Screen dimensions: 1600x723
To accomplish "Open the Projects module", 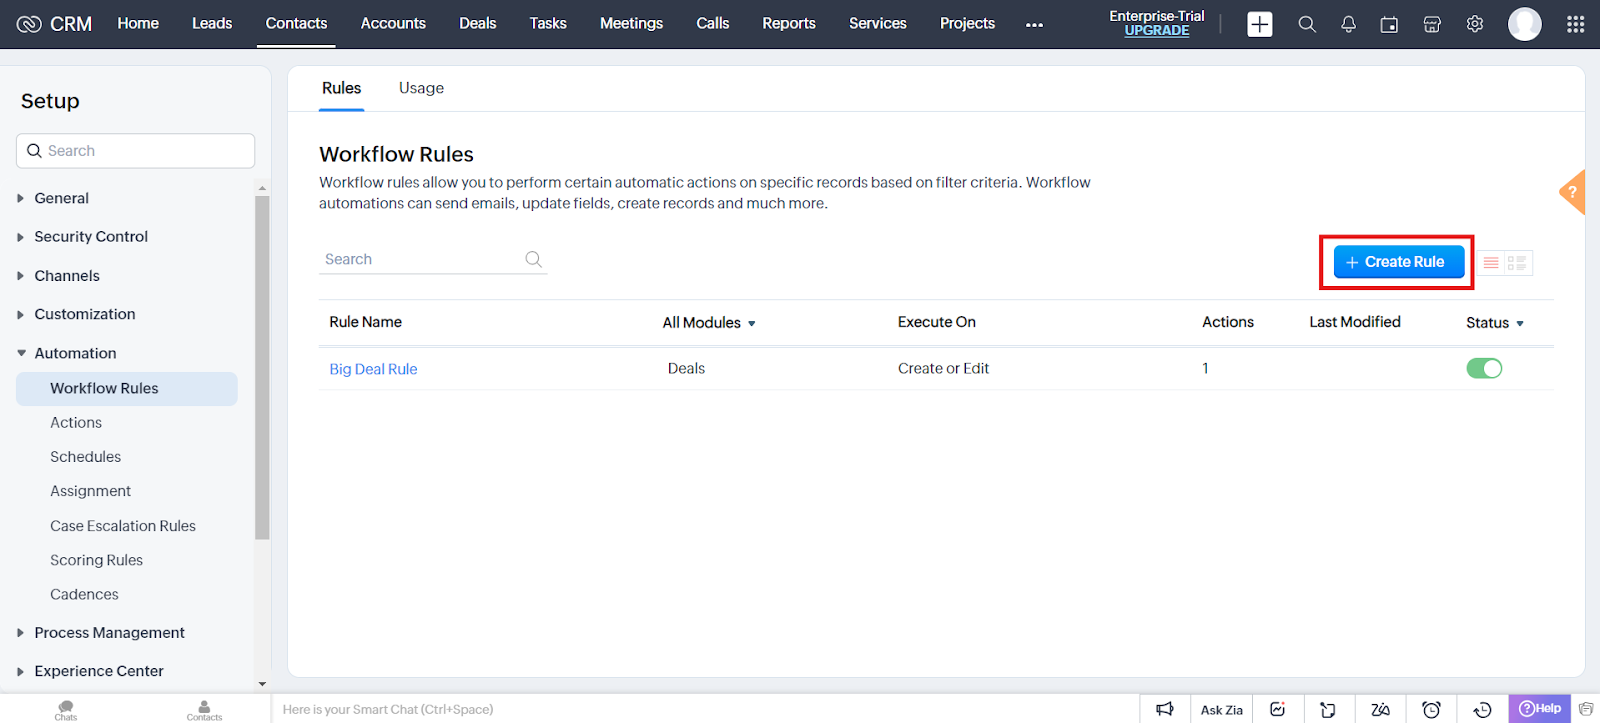I will click(x=967, y=23).
